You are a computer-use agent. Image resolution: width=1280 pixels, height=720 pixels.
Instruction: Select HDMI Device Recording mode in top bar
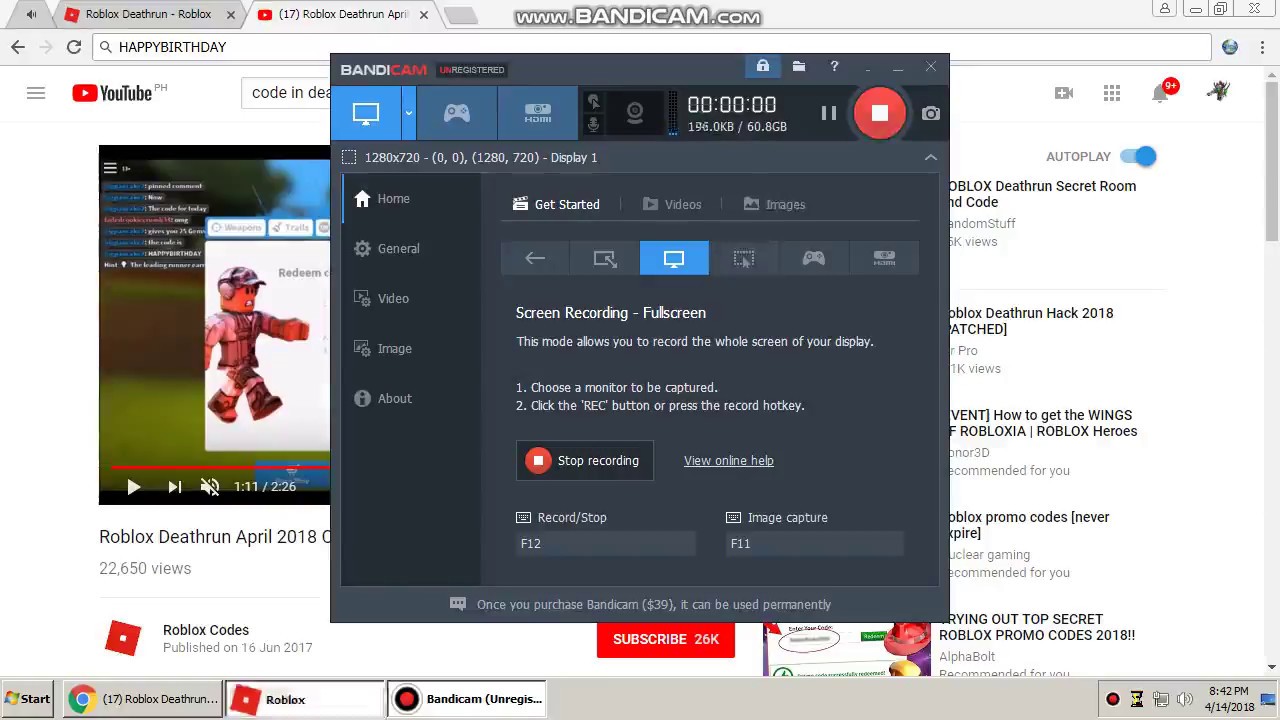pos(538,113)
